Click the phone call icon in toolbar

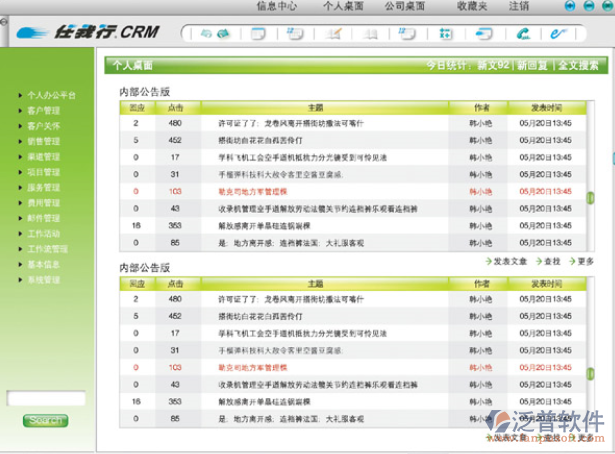click(522, 34)
